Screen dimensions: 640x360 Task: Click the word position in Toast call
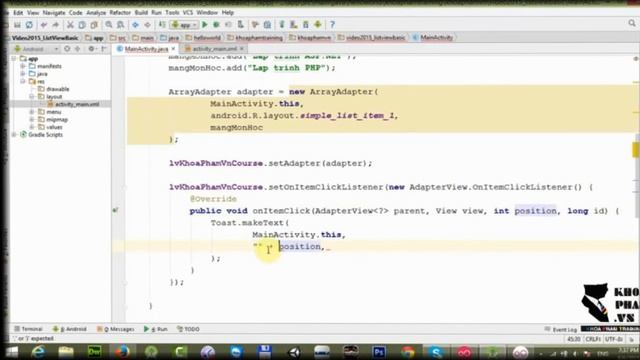click(x=300, y=247)
